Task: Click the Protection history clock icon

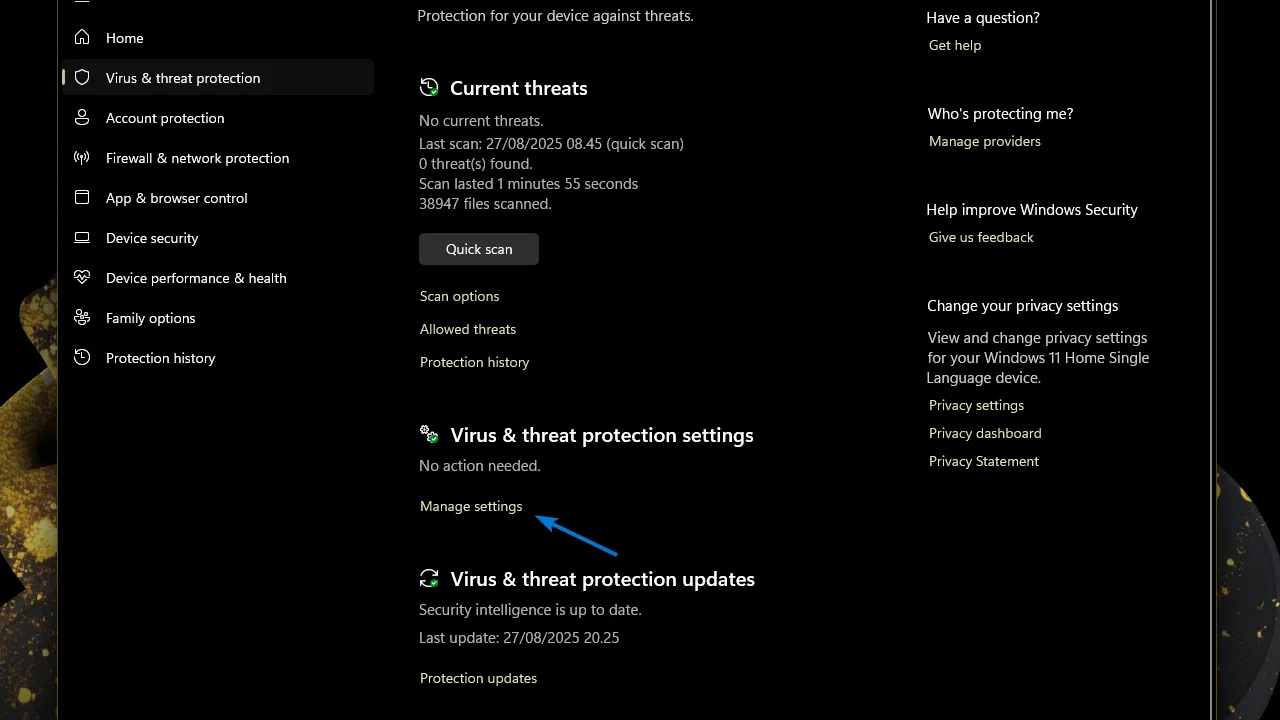Action: pyautogui.click(x=82, y=358)
